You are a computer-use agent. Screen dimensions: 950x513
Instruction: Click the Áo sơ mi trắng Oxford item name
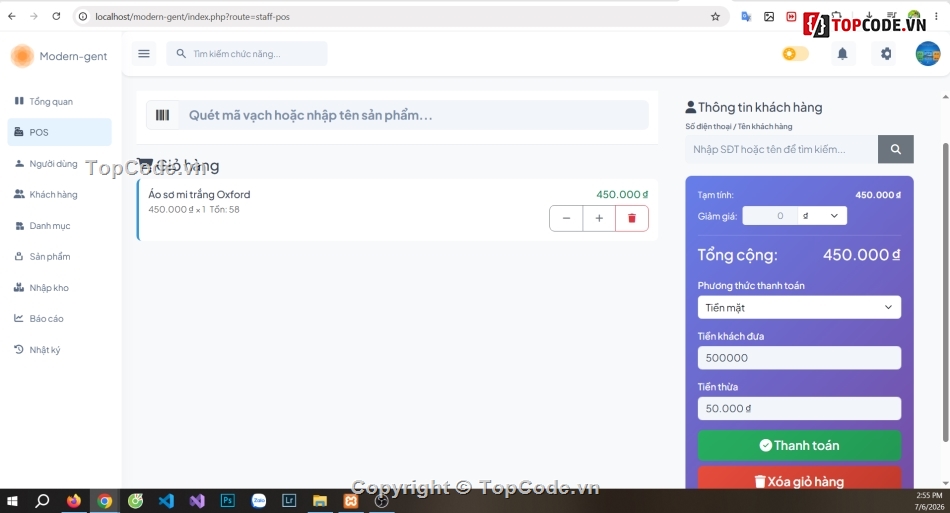[x=199, y=194]
